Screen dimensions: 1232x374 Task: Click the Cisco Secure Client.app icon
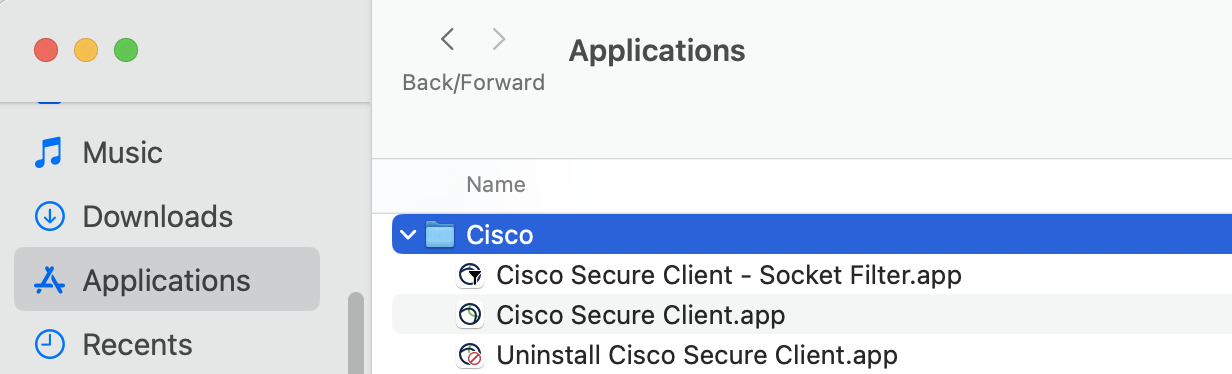point(470,315)
